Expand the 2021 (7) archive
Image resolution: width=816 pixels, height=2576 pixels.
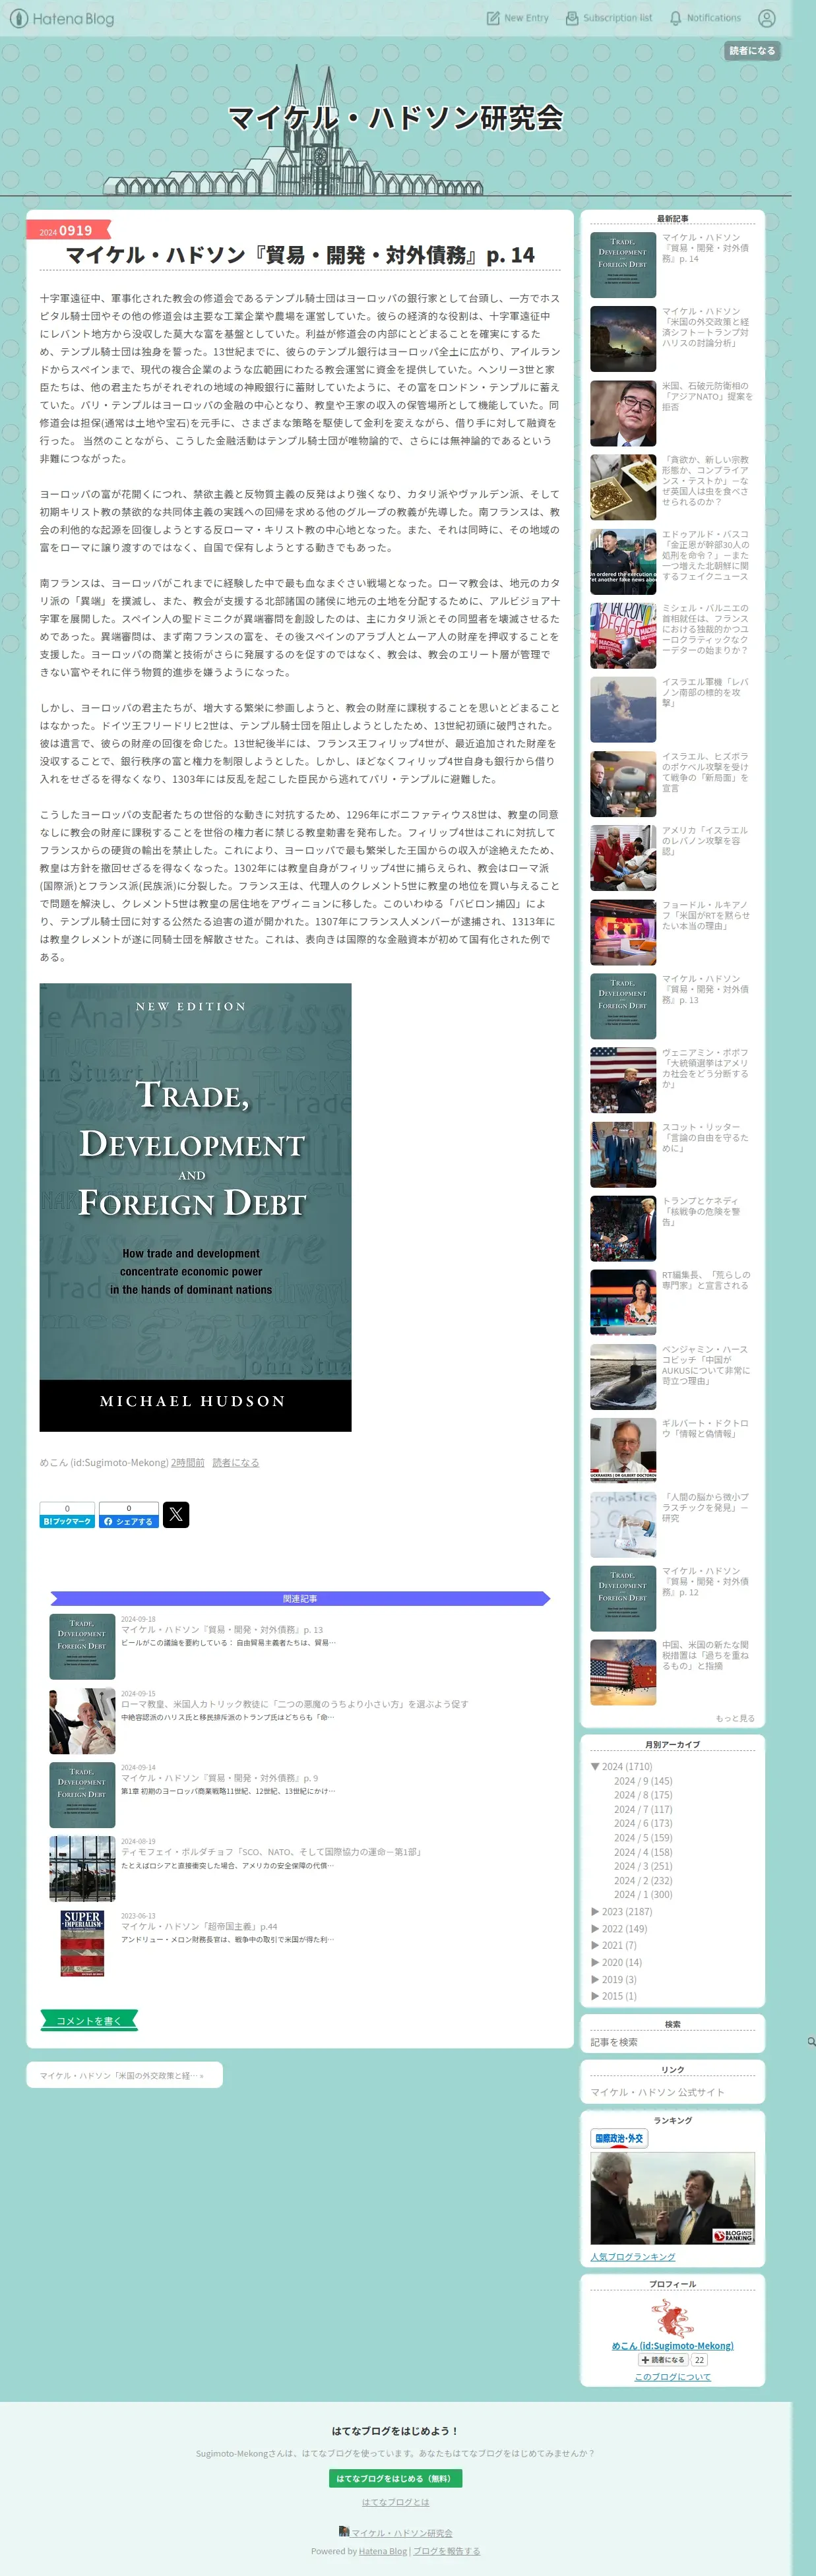[x=596, y=1946]
